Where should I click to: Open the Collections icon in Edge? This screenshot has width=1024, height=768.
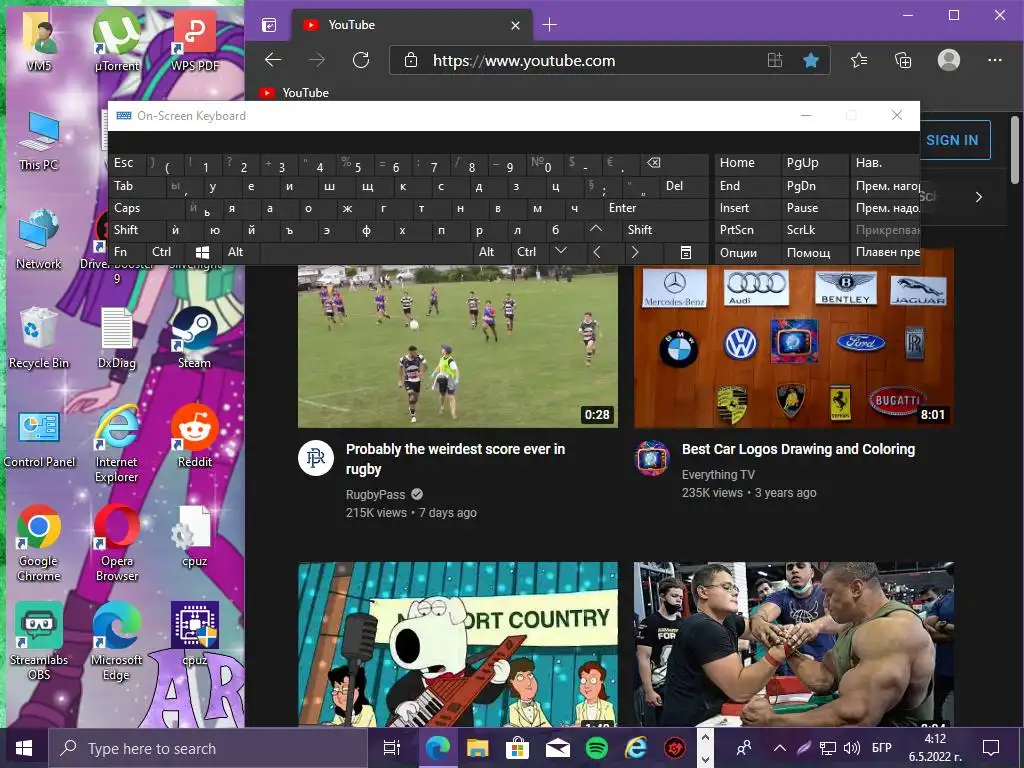point(903,61)
